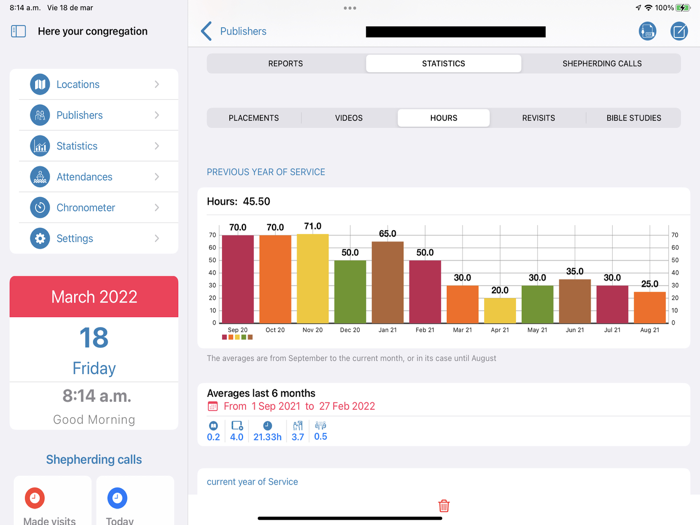
Task: Click the bible studies average icon
Action: click(x=321, y=426)
